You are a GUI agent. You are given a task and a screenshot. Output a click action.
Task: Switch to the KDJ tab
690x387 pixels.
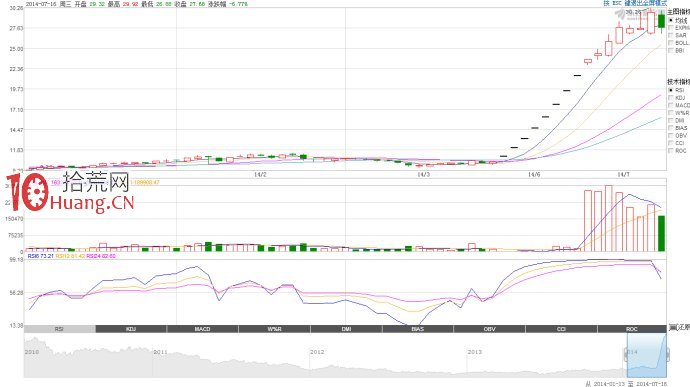(x=131, y=329)
